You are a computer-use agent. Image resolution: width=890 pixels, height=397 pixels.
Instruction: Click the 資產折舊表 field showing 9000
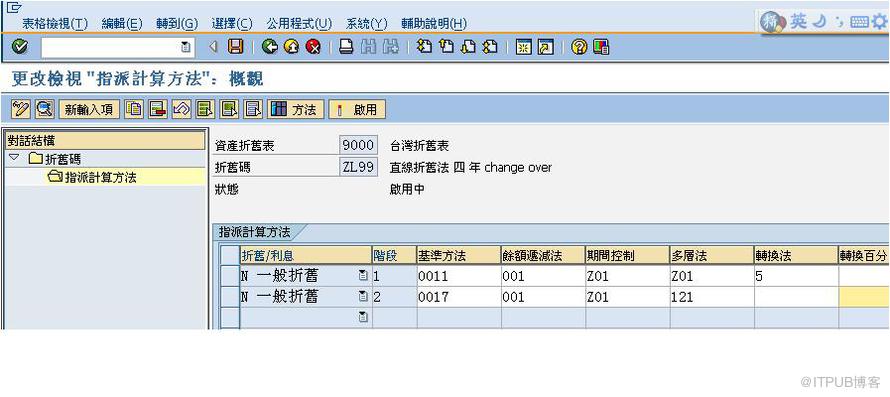coord(358,146)
